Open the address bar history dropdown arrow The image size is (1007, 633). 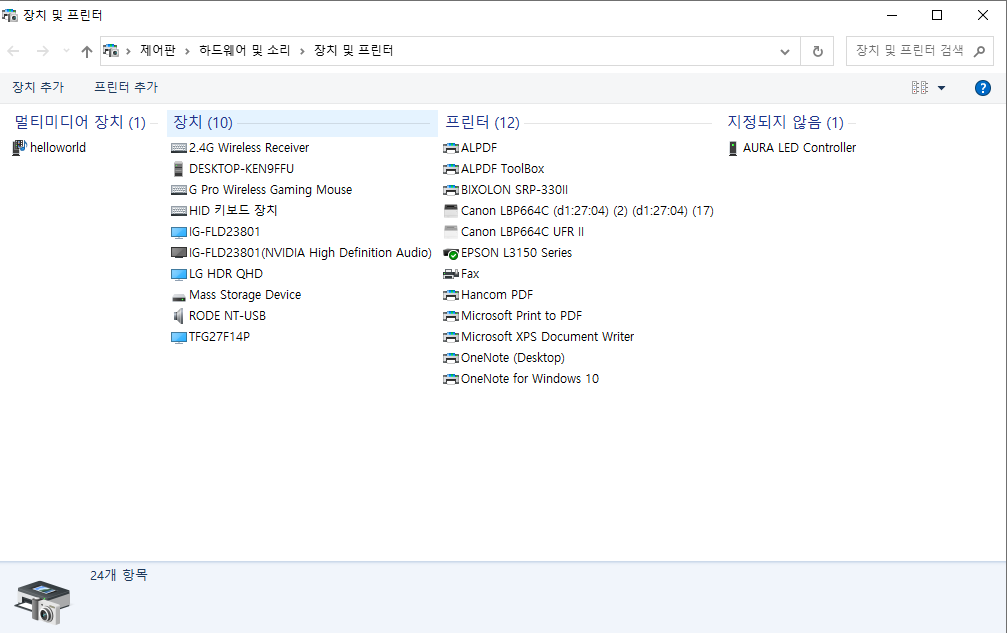pos(785,51)
